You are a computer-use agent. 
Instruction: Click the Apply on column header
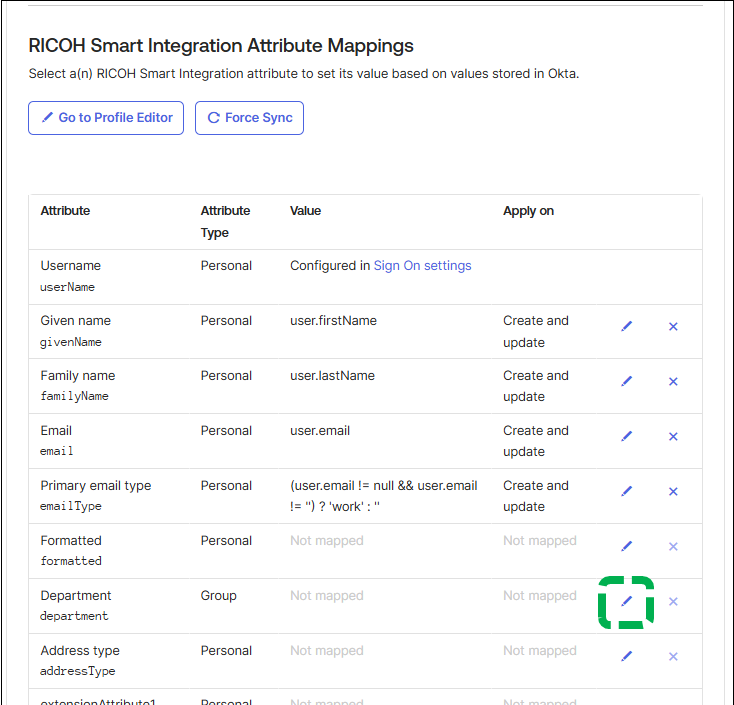(528, 211)
